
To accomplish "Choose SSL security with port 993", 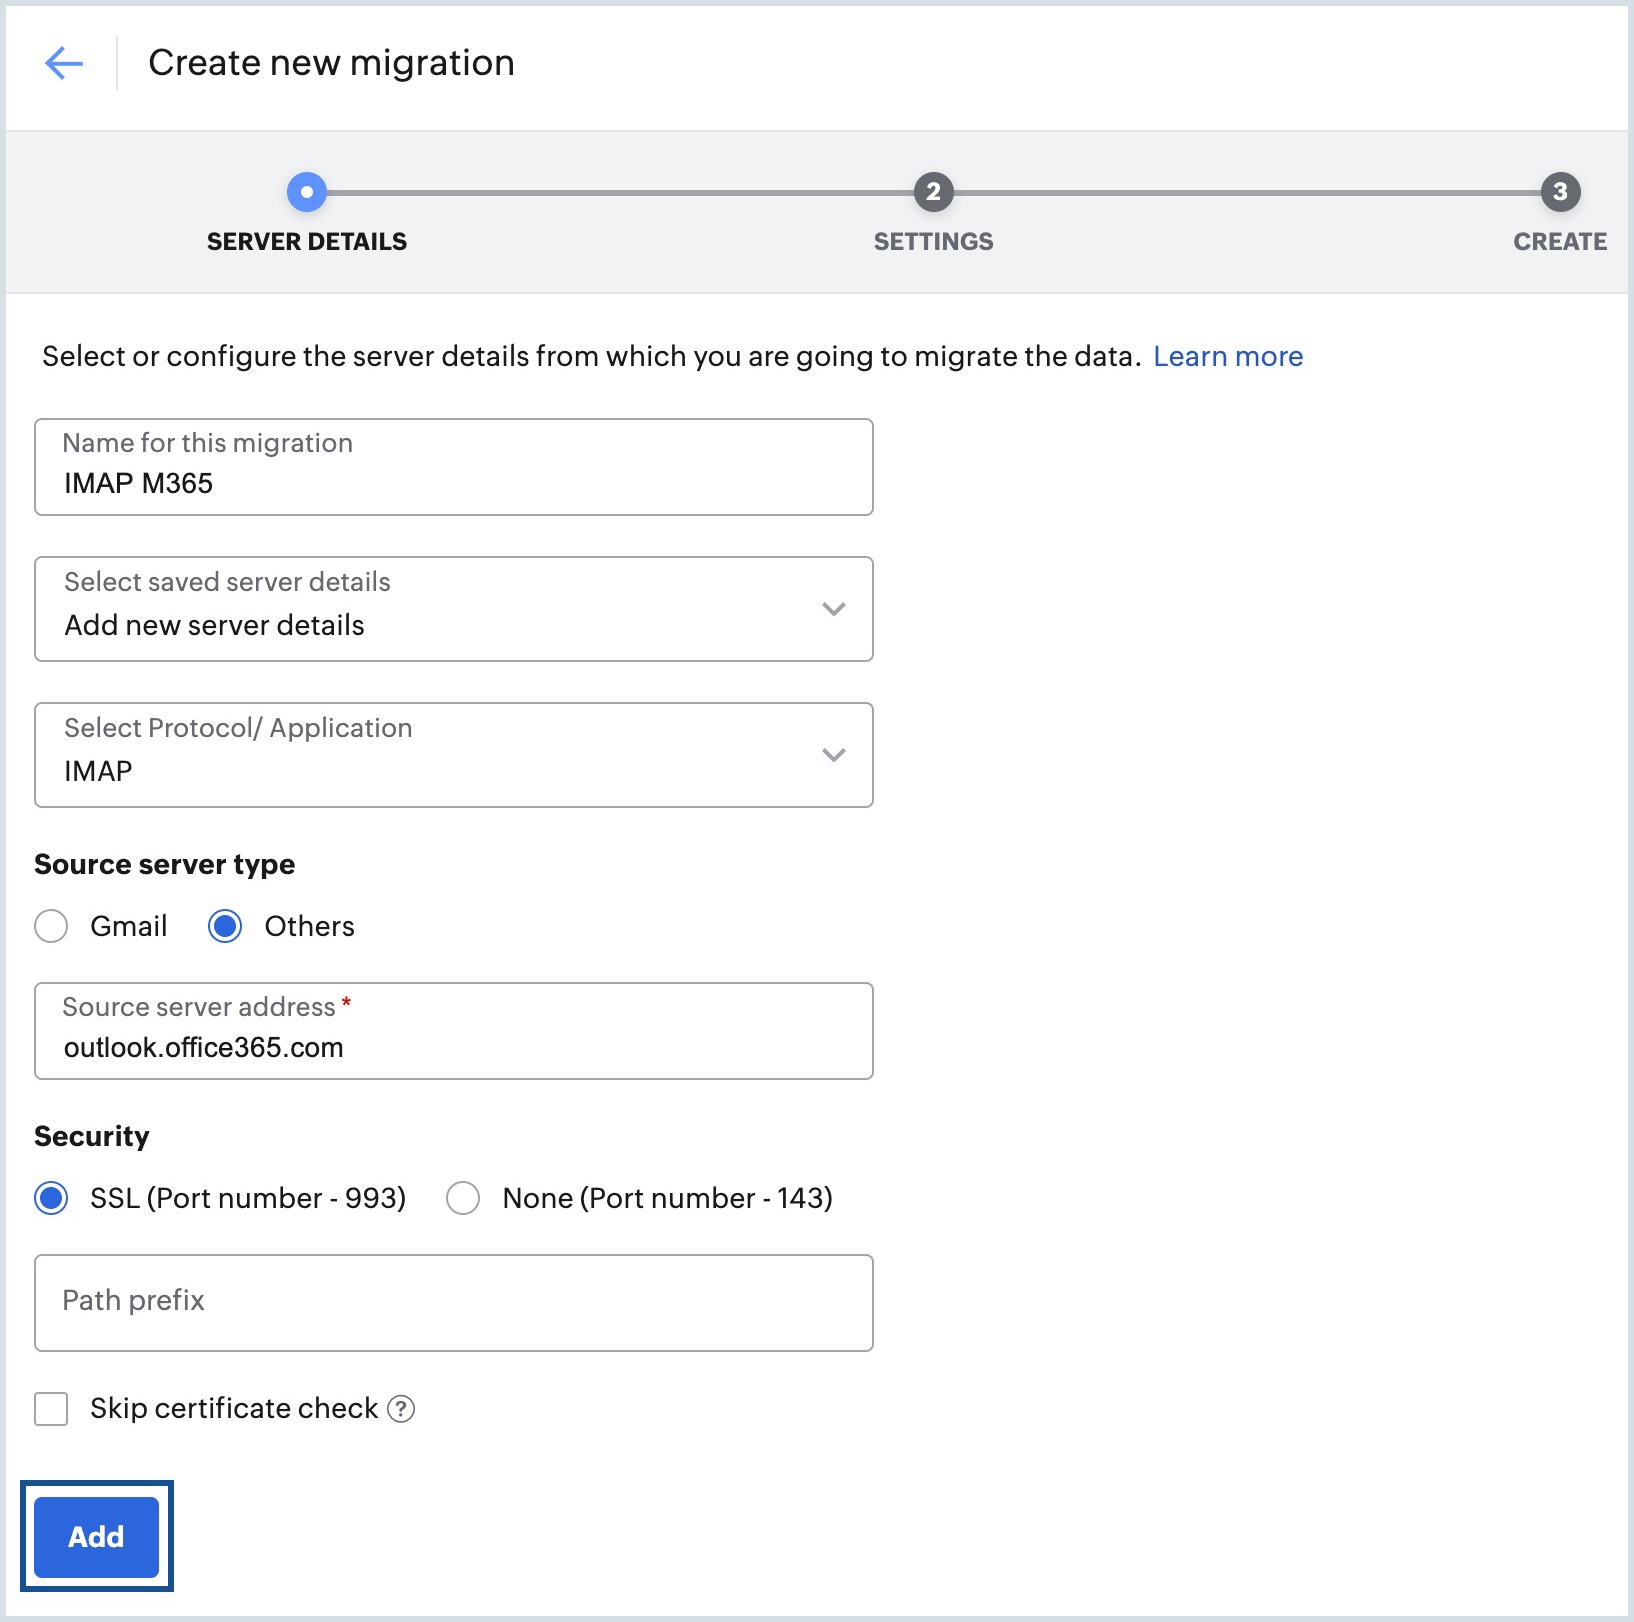I will pos(51,1198).
